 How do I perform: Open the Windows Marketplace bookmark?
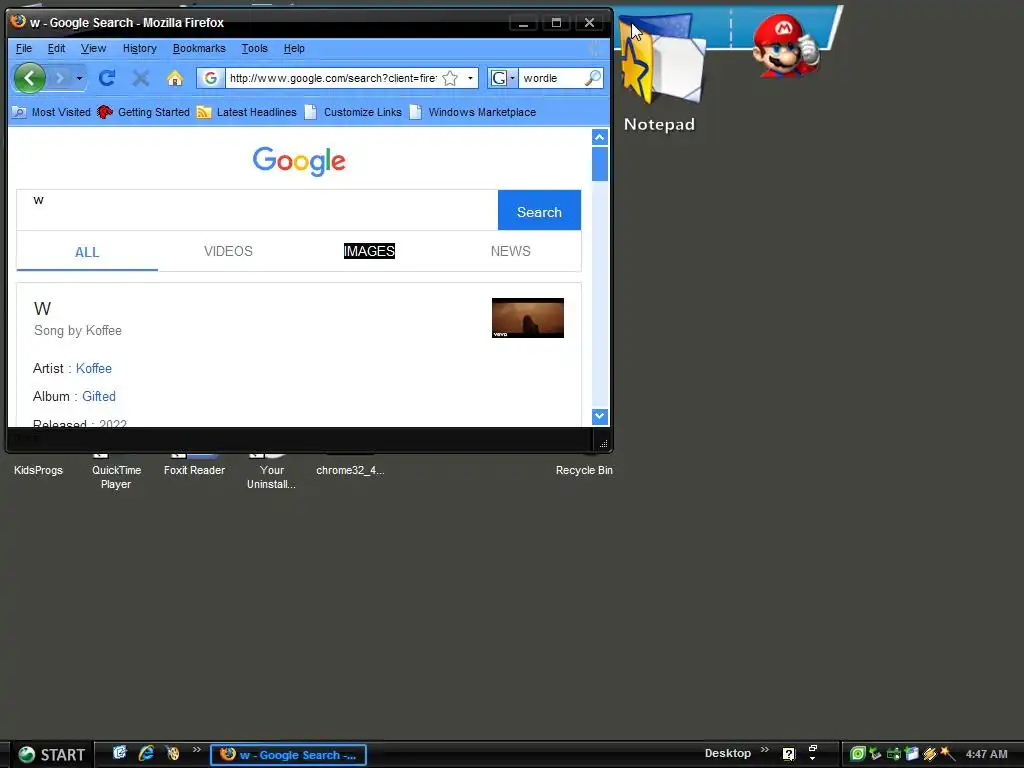[473, 112]
